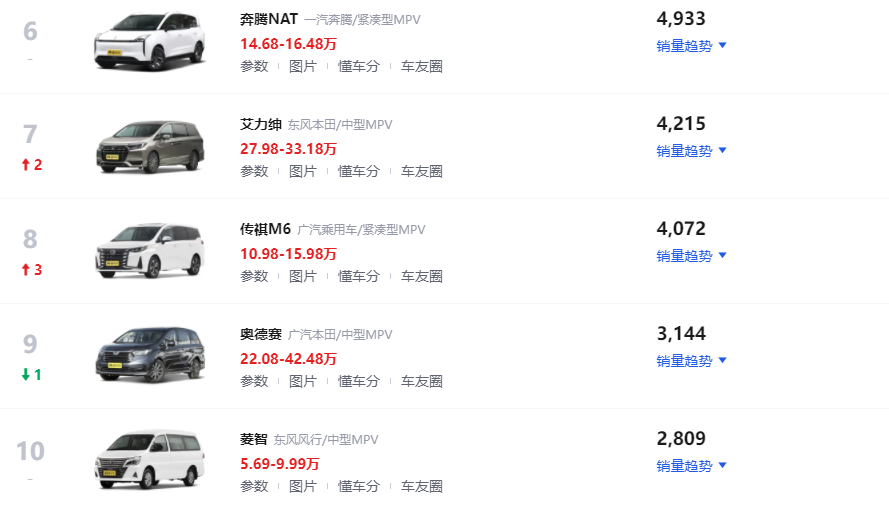Click the 奔腾NAT model name title
Image resolution: width=889 pixels, height=507 pixels.
tap(269, 19)
